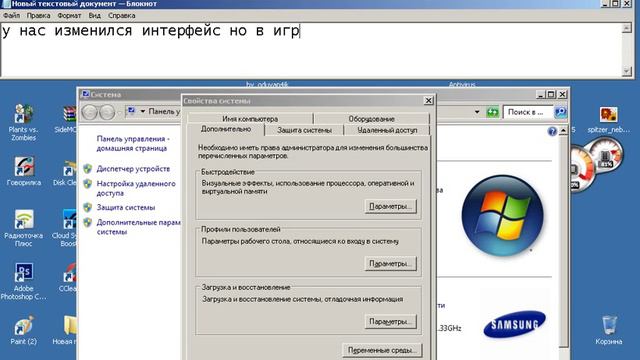This screenshot has height=360, width=640.
Task: Open the Защита системы sidebar link
Action: click(126, 207)
